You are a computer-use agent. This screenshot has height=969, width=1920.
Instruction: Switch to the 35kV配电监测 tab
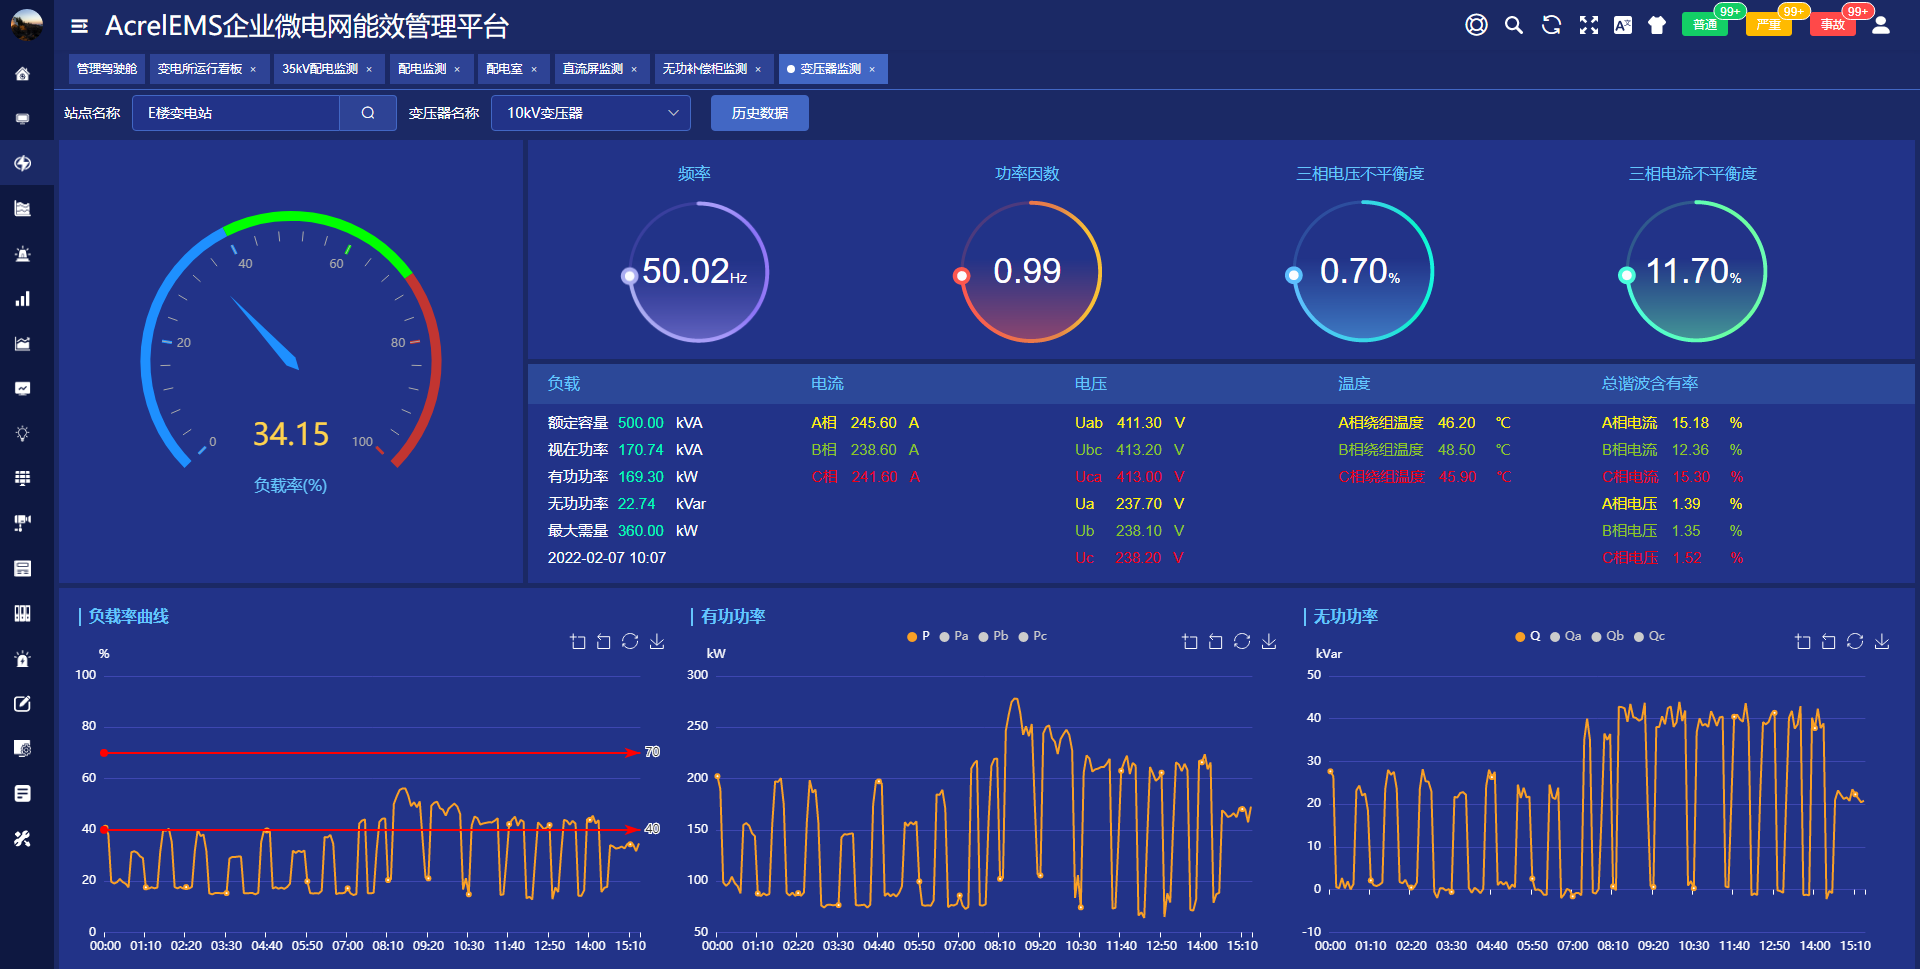[x=320, y=69]
